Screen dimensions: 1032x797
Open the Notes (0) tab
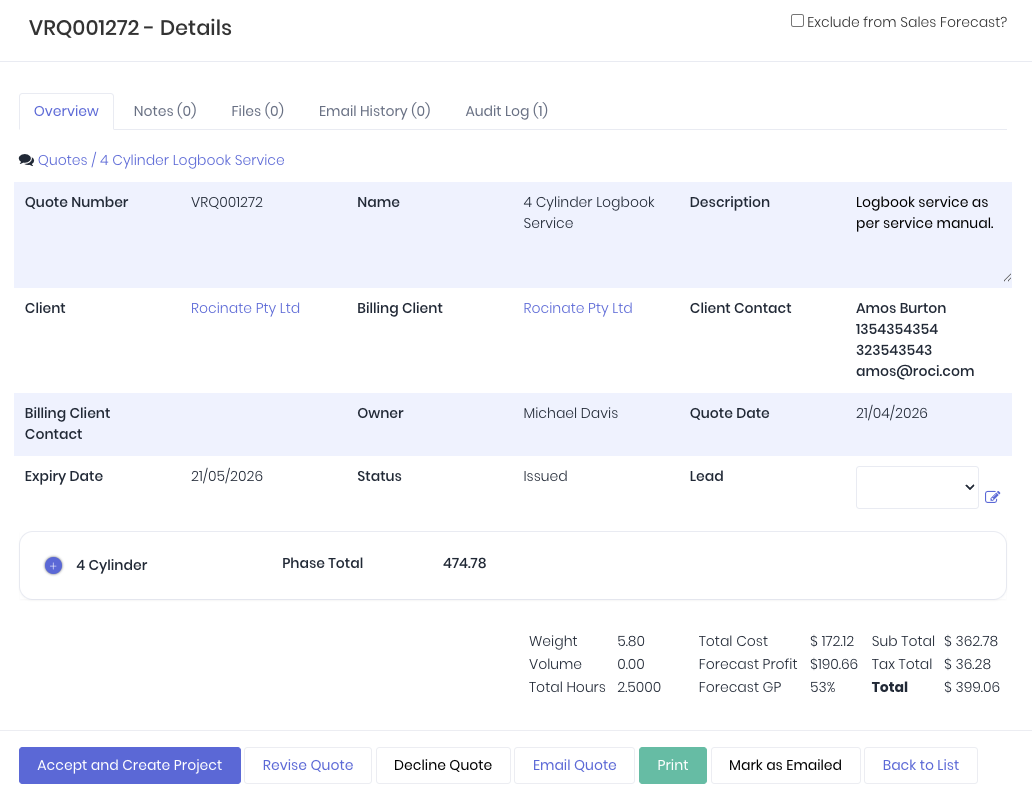coord(165,111)
